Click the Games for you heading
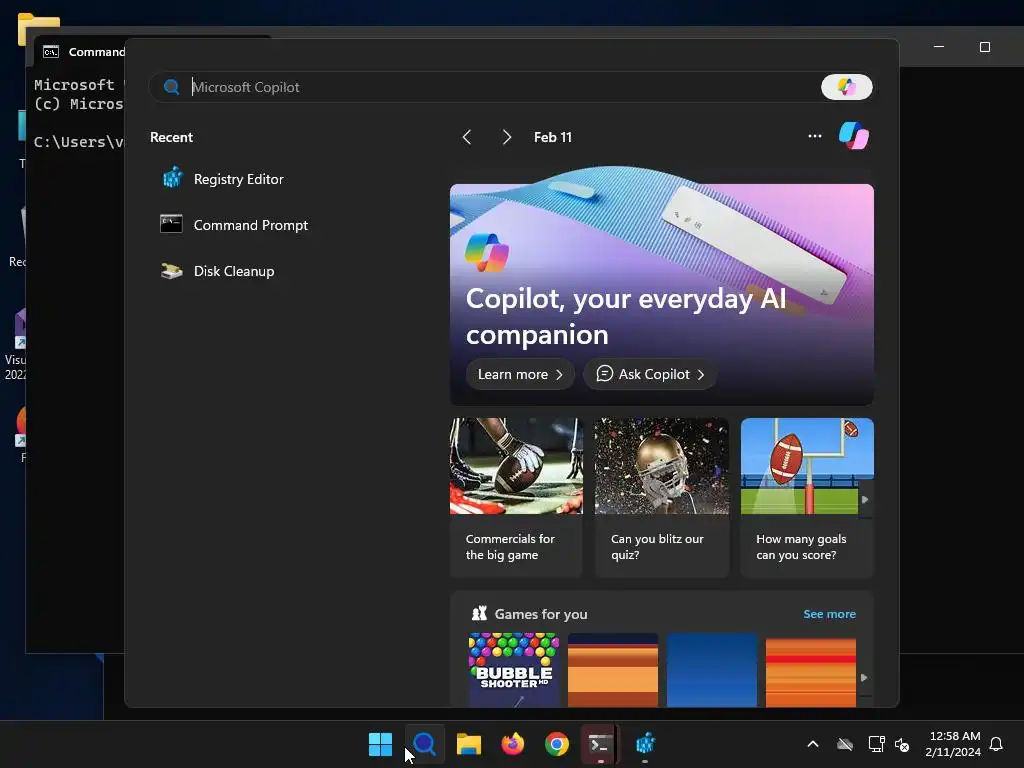Image resolution: width=1024 pixels, height=768 pixels. point(541,614)
